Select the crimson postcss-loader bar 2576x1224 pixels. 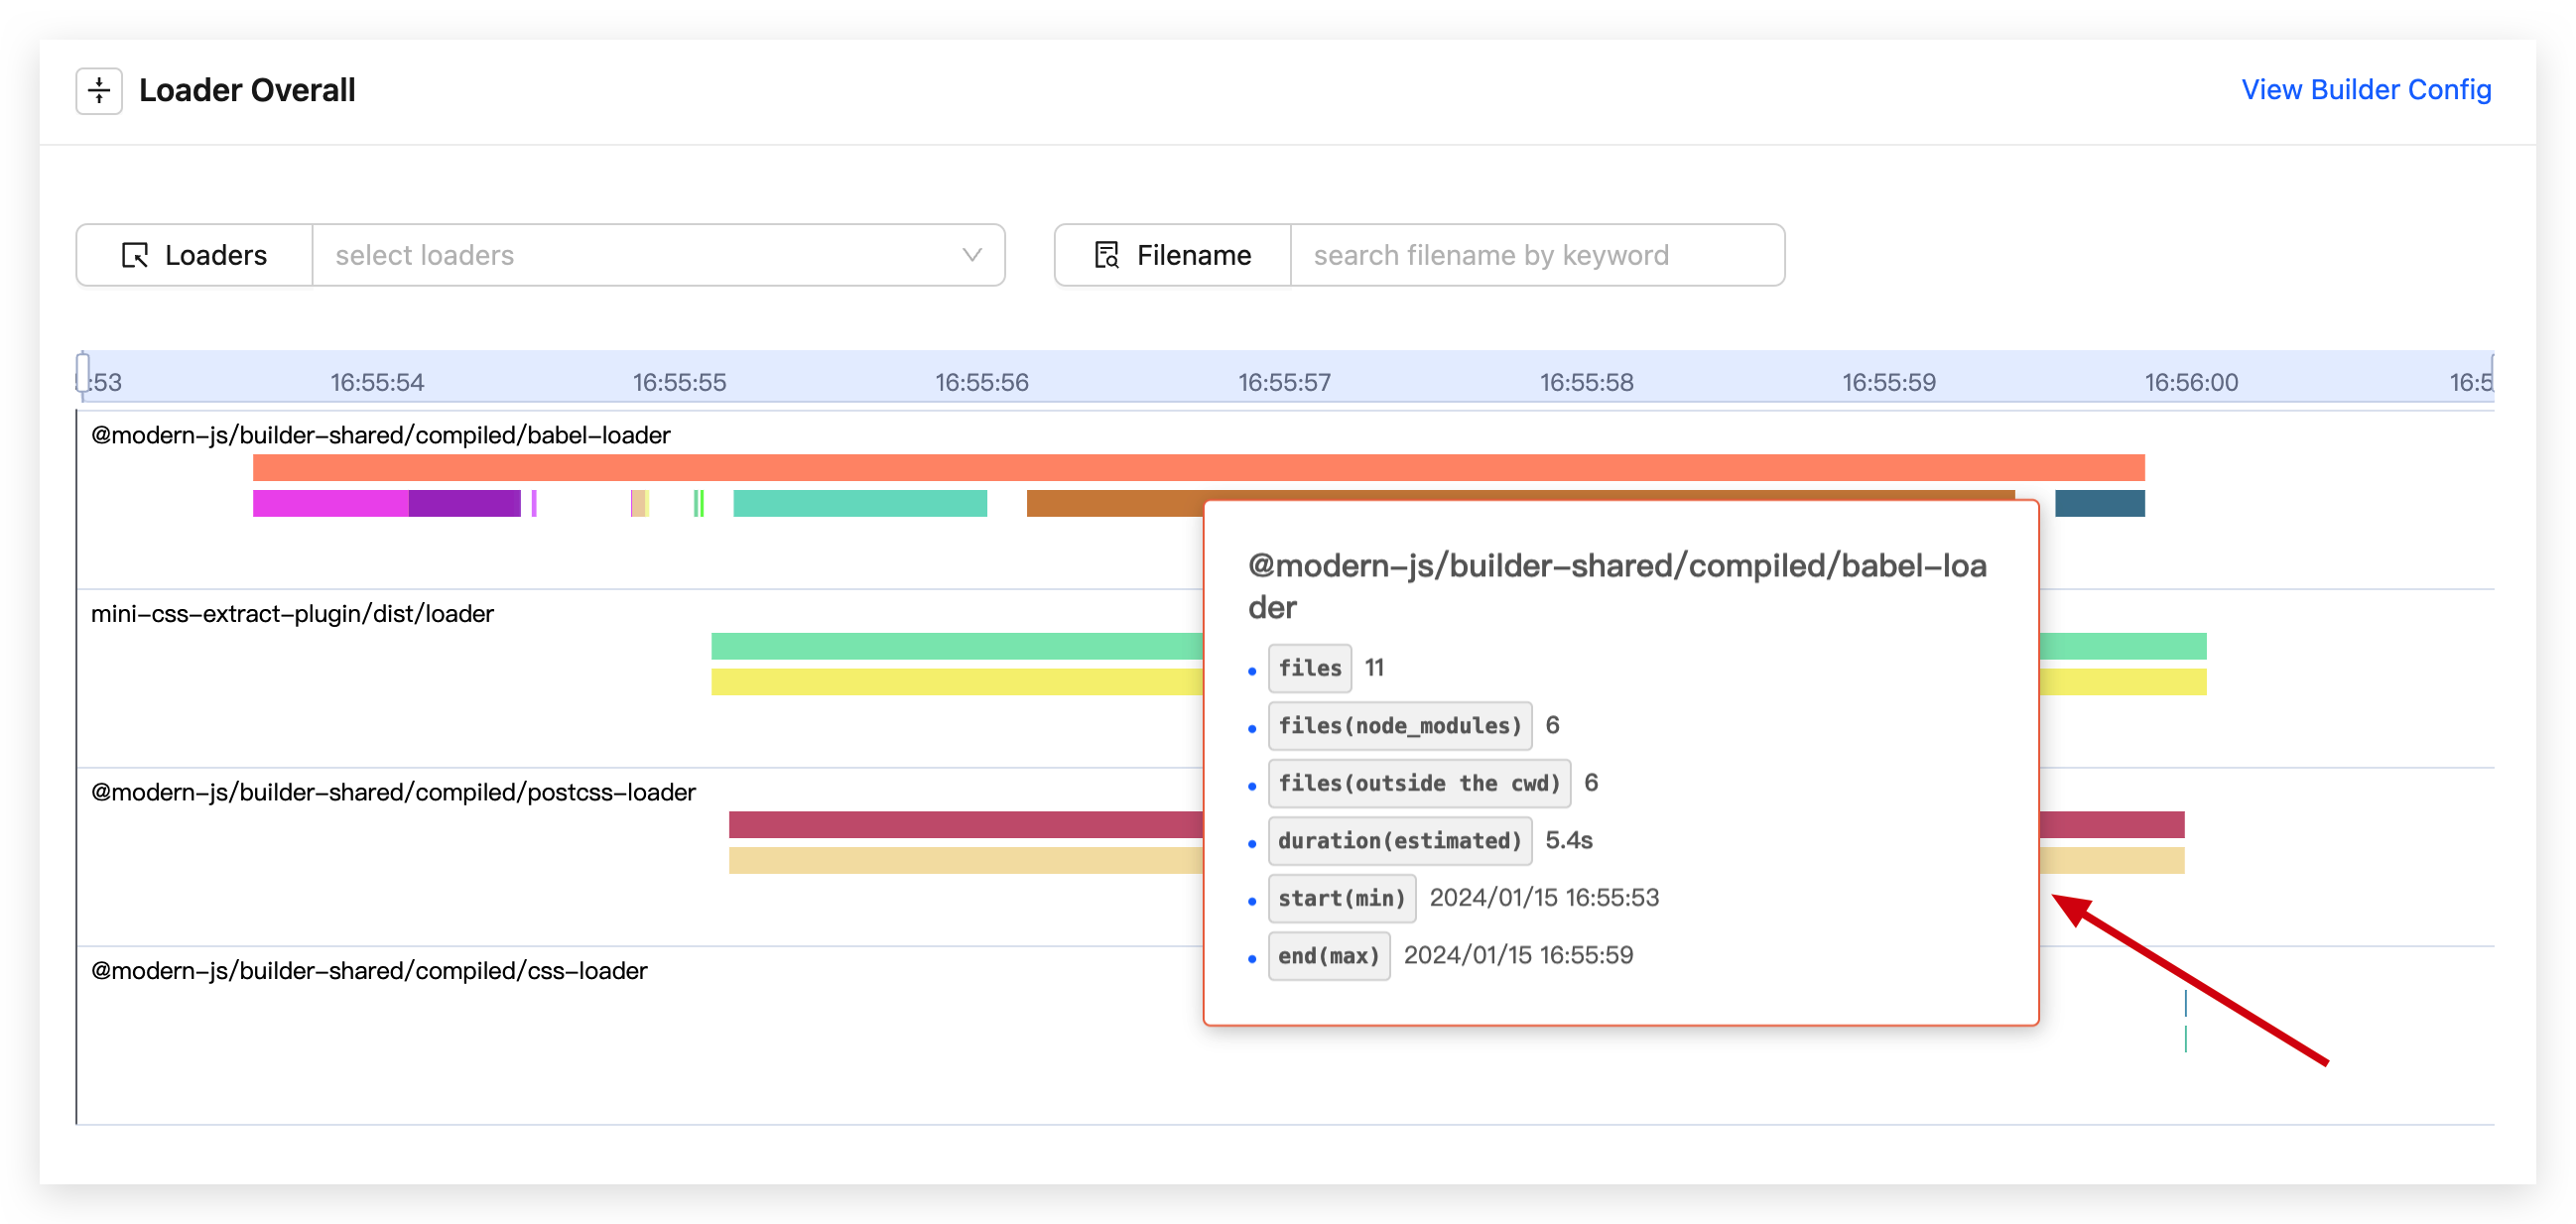tap(965, 825)
